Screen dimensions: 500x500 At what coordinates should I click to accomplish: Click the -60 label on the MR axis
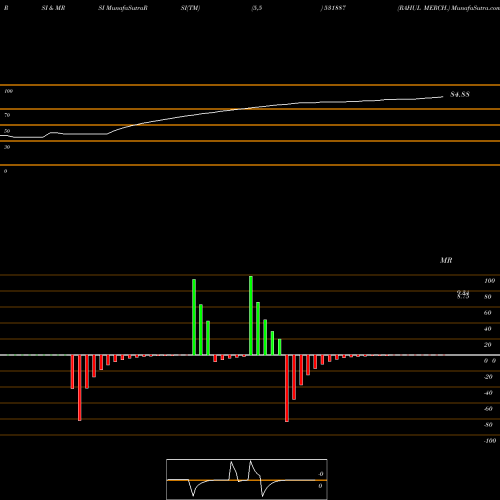pyautogui.click(x=488, y=409)
